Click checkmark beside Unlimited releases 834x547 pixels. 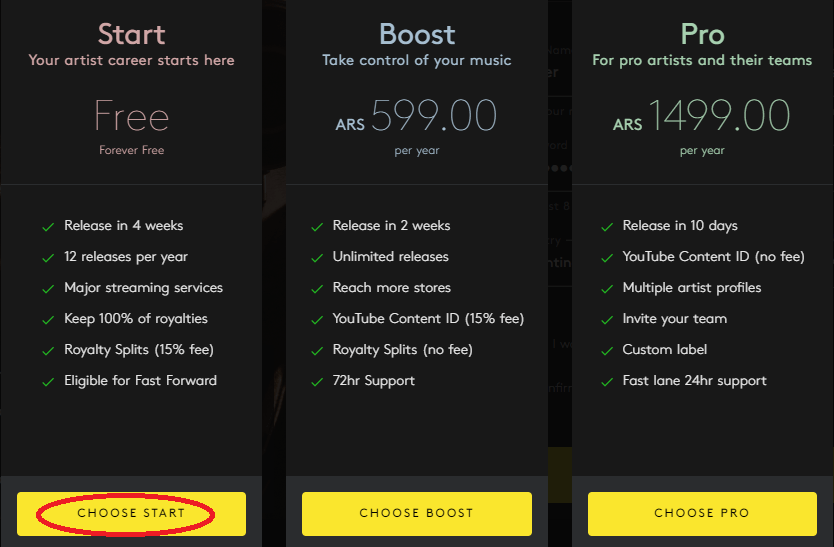coord(316,258)
